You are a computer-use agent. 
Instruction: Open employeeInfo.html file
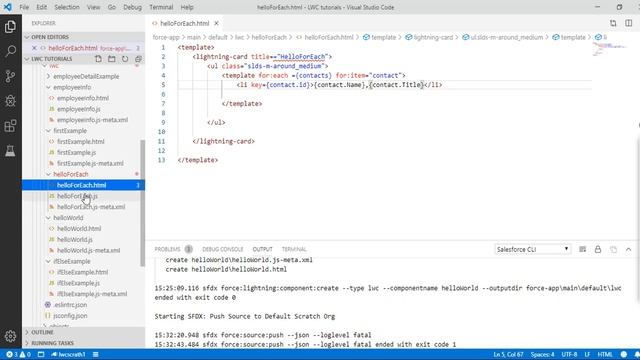click(x=82, y=98)
